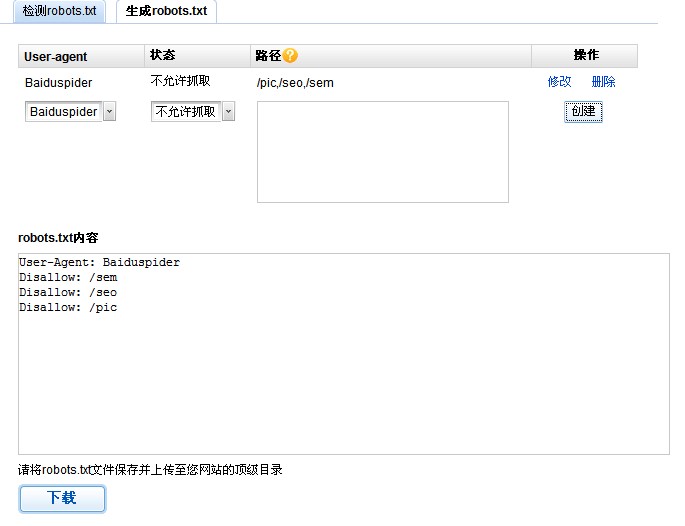Click the robots.txt内容 heading
The image size is (685, 526).
[58, 238]
